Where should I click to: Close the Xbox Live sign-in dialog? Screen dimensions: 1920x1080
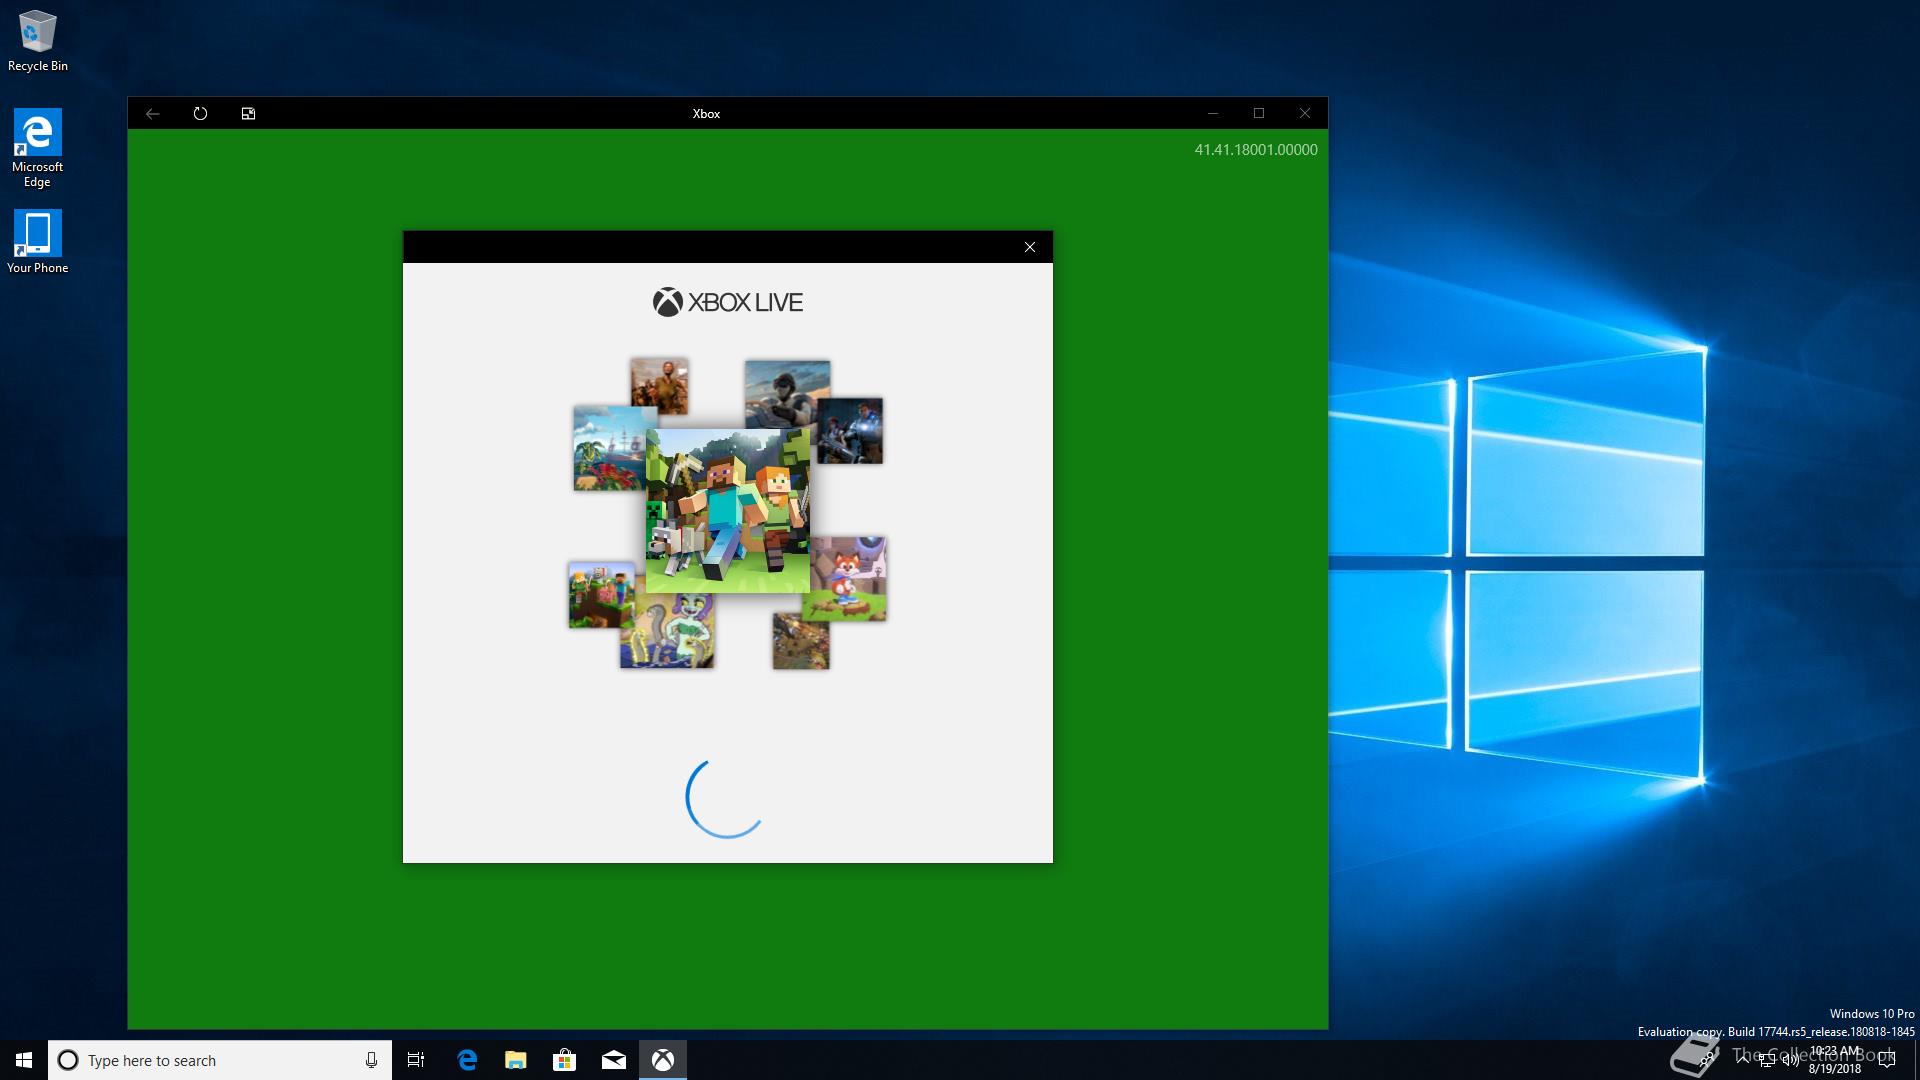point(1029,247)
